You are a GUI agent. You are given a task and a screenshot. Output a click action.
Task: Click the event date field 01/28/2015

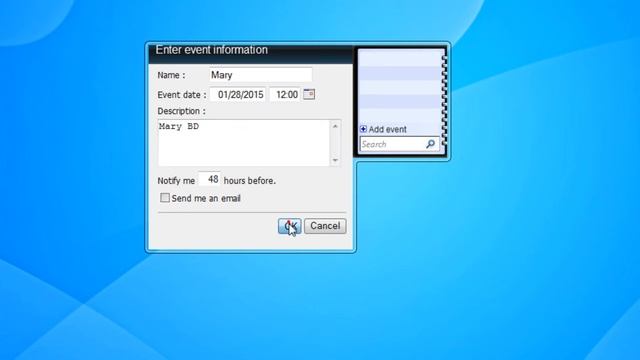(x=238, y=95)
